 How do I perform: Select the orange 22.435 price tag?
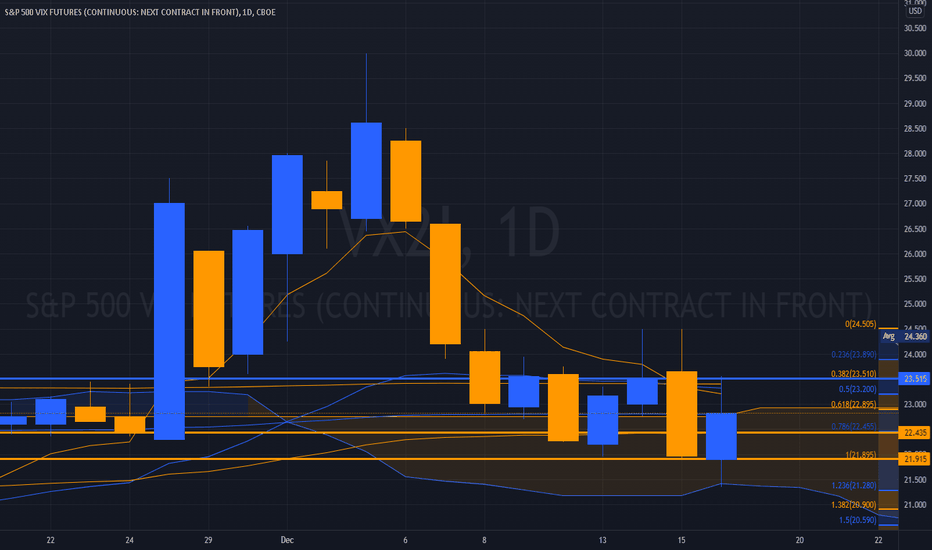(915, 432)
